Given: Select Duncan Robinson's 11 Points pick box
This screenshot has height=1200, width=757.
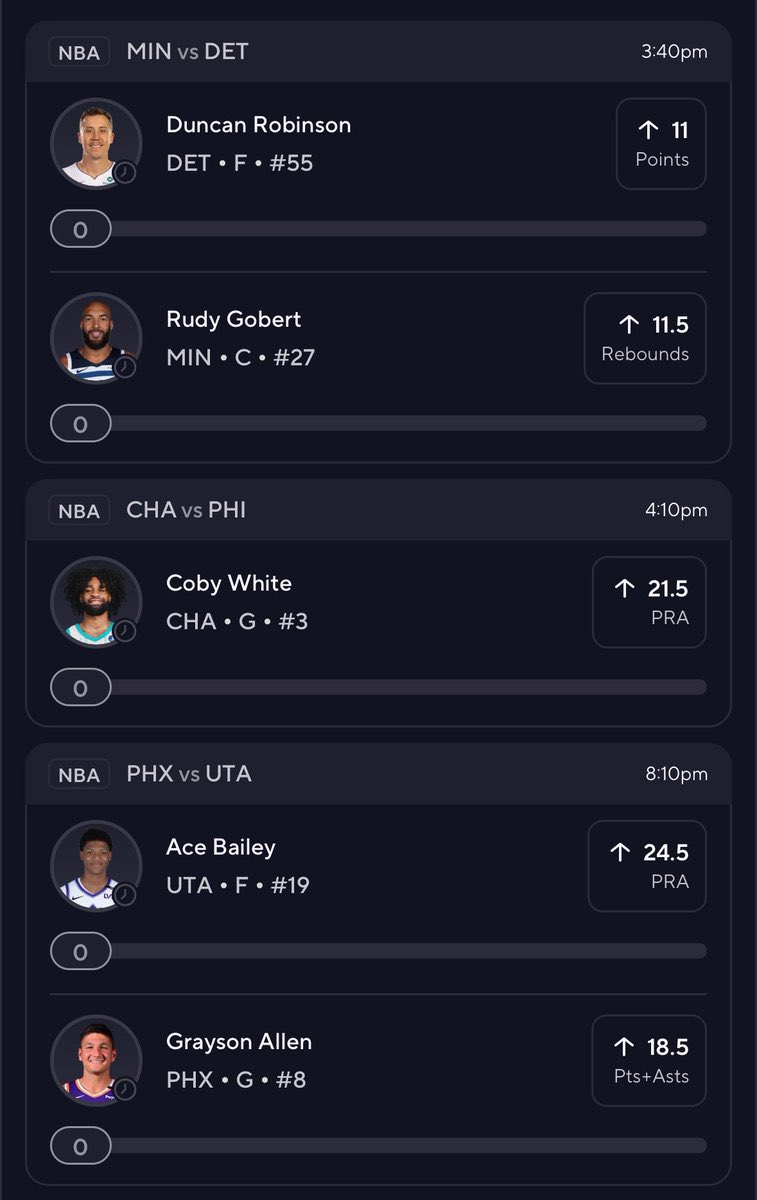Looking at the screenshot, I should [x=661, y=144].
